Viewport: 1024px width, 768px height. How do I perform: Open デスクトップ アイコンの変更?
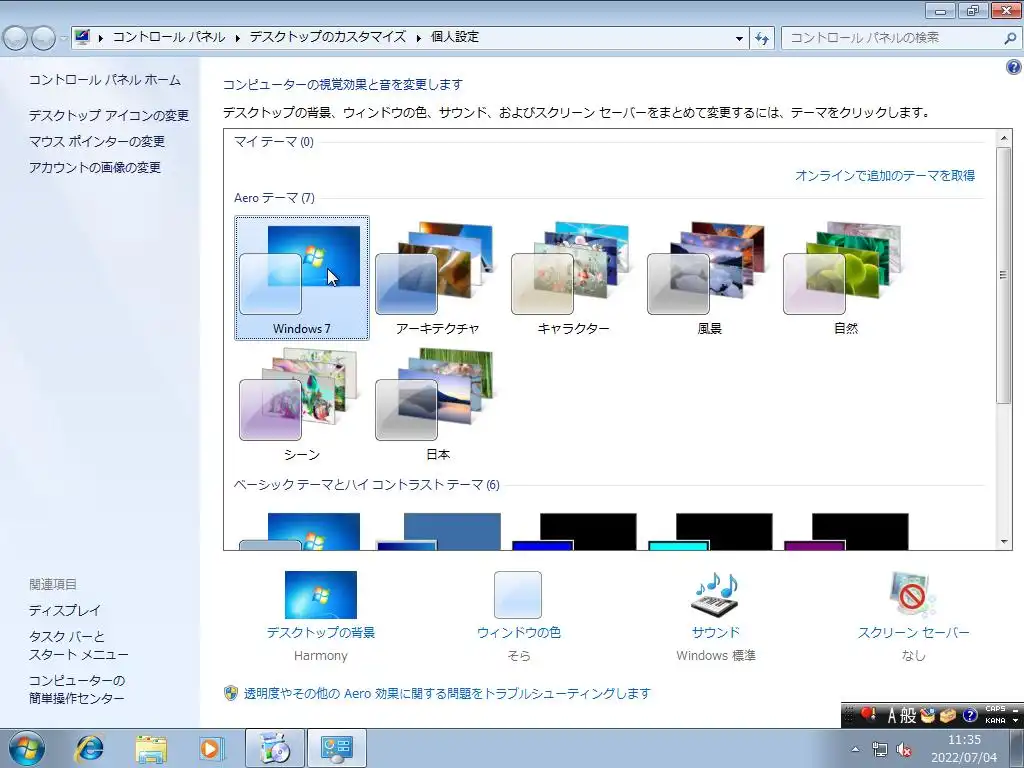coord(109,116)
